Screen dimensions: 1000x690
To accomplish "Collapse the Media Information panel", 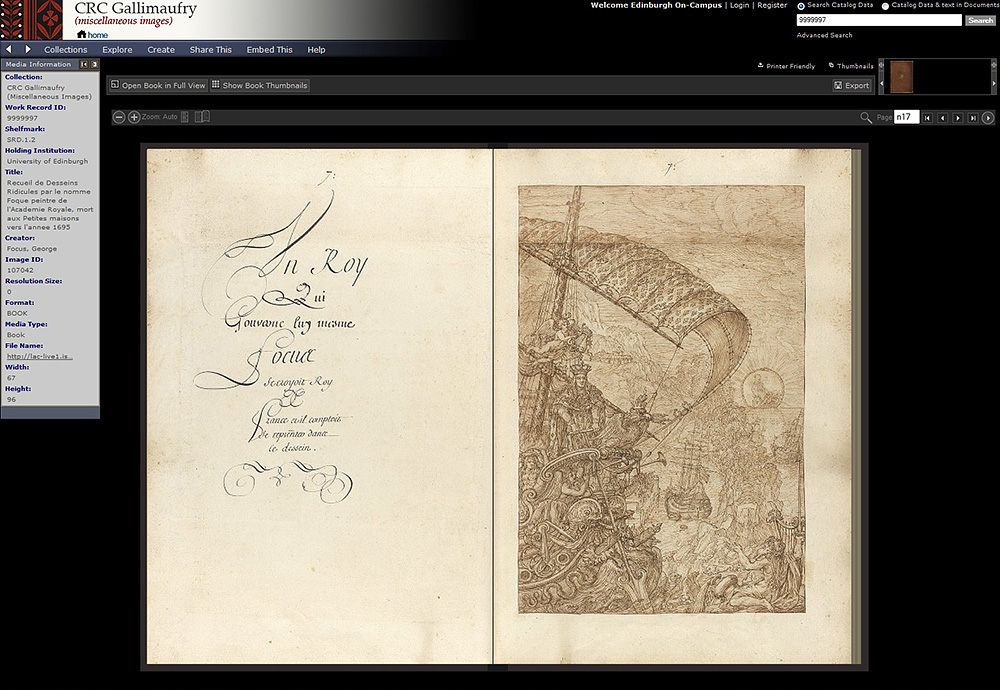I will [x=84, y=64].
